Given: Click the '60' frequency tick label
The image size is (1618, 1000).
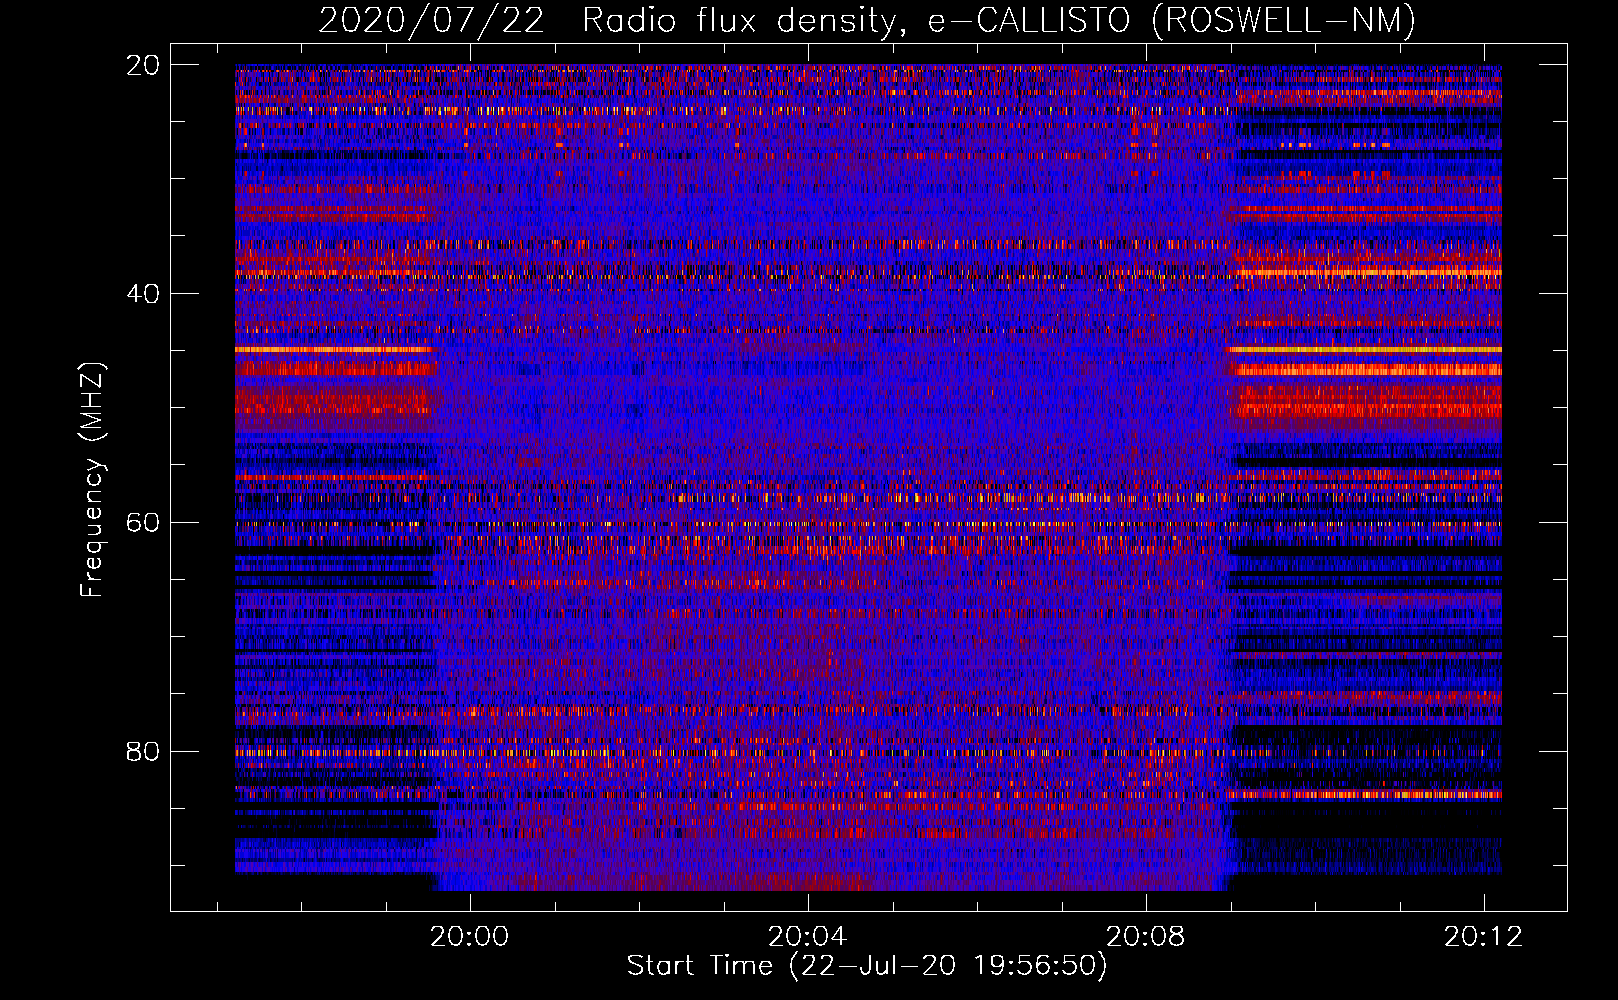Looking at the screenshot, I should tap(142, 523).
